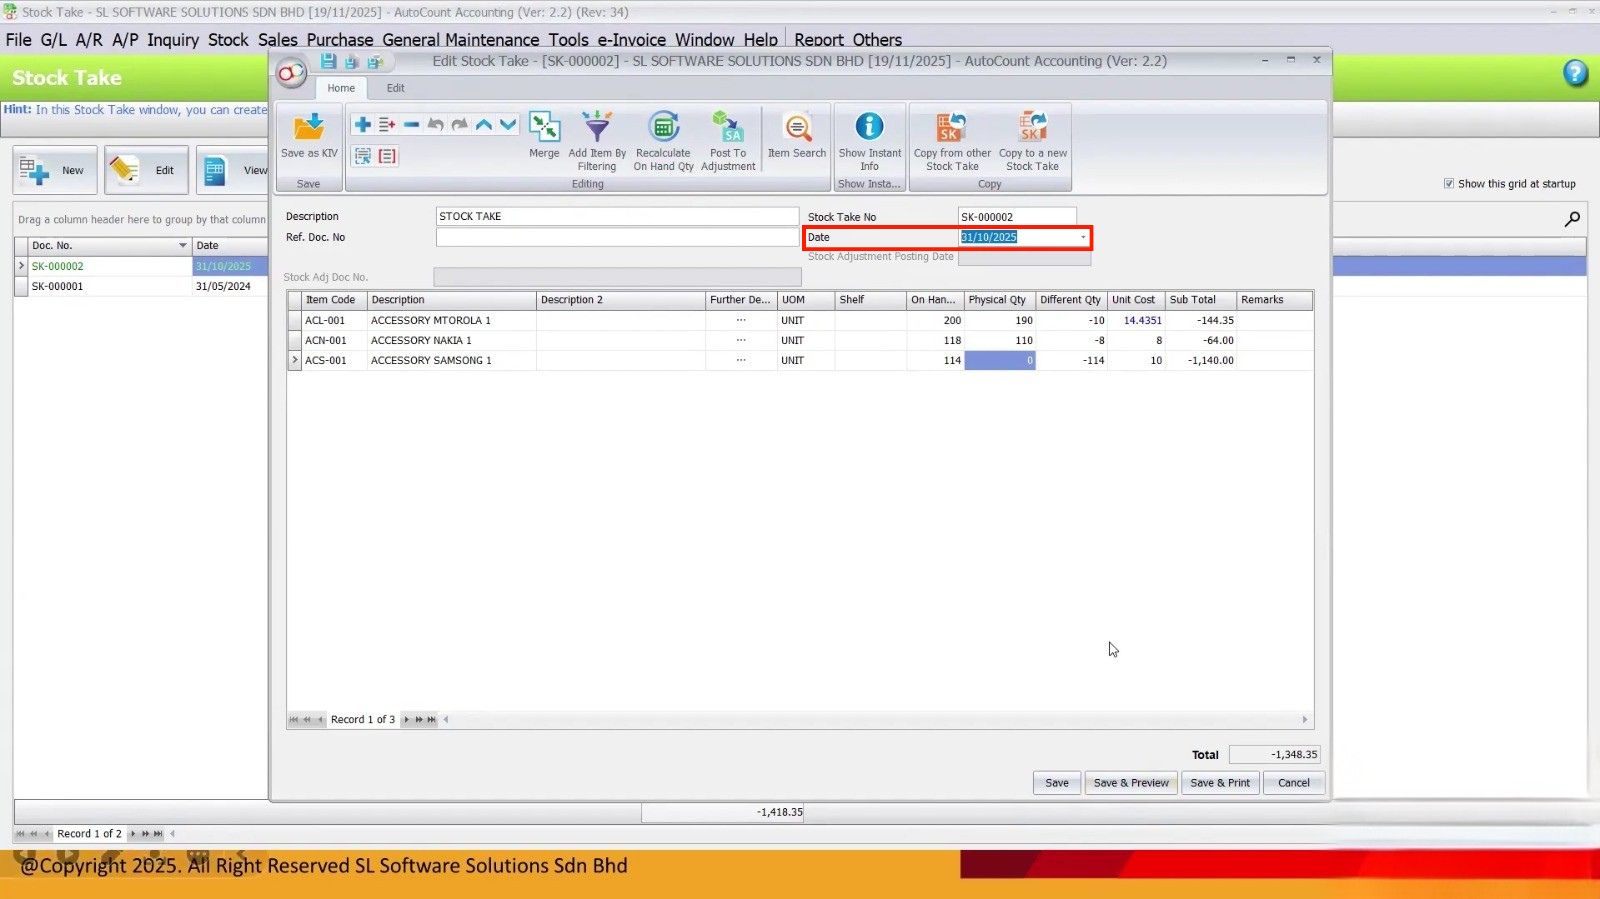Viewport: 1600px width, 899px height.
Task: Click the Ref. Doc. No input field
Action: pos(617,238)
